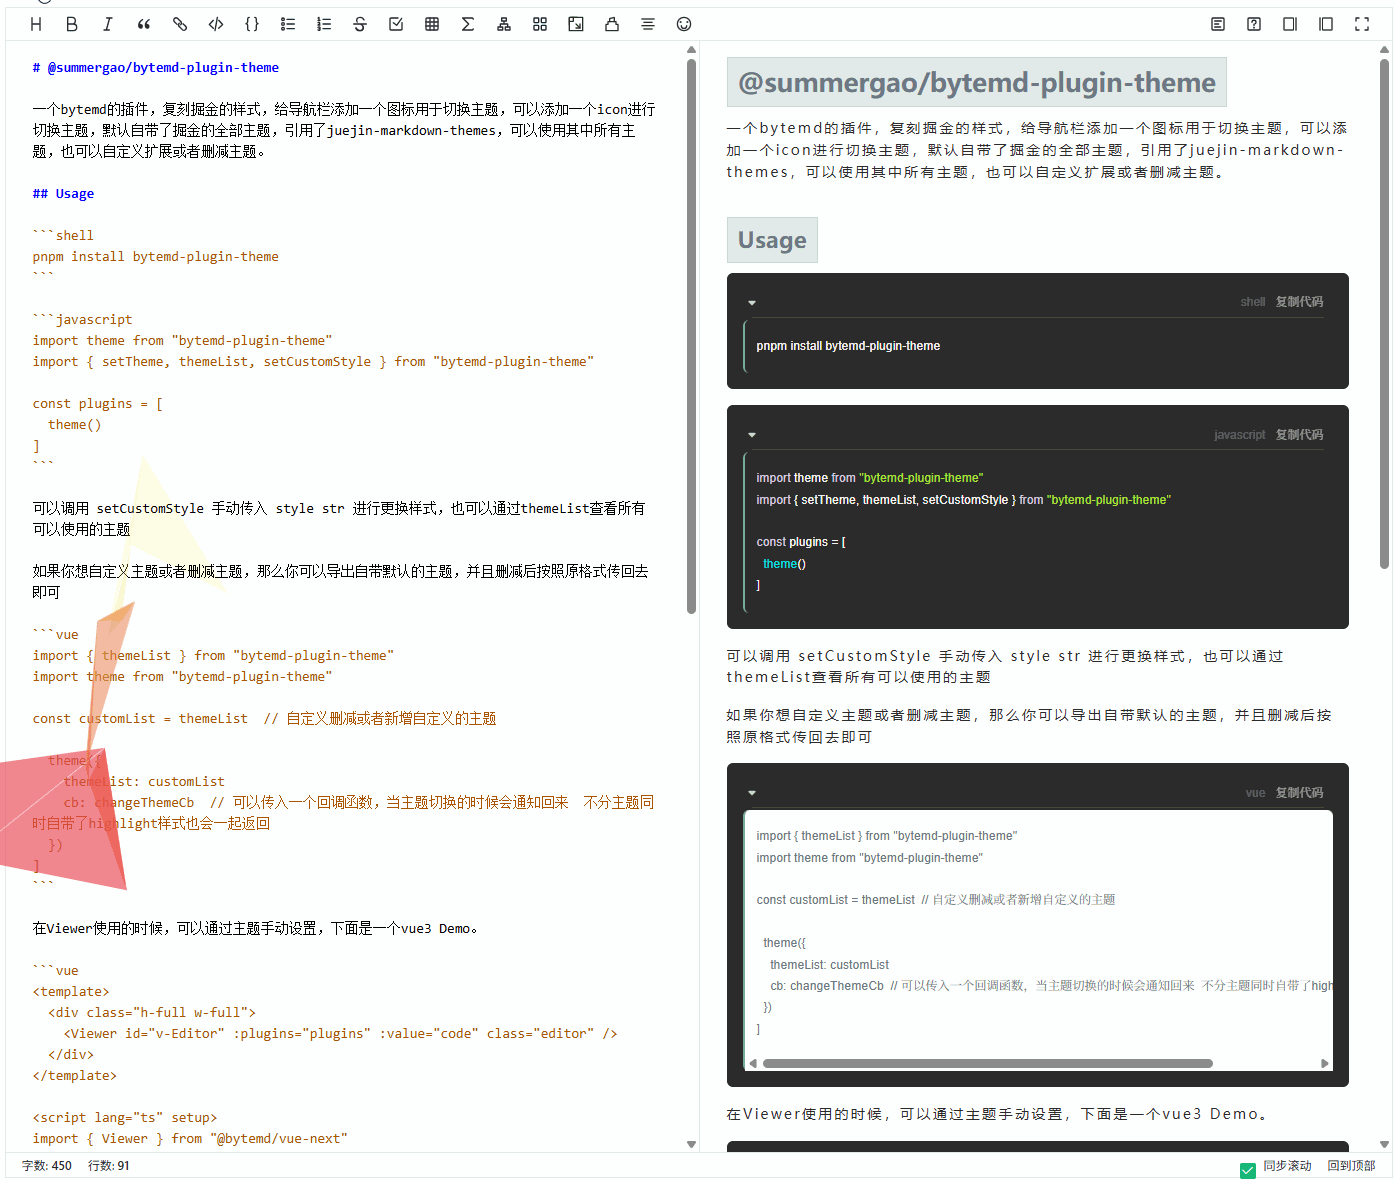The height and width of the screenshot is (1181, 1396).
Task: Click right arrow of vue code block scrollbar
Action: [1325, 1064]
